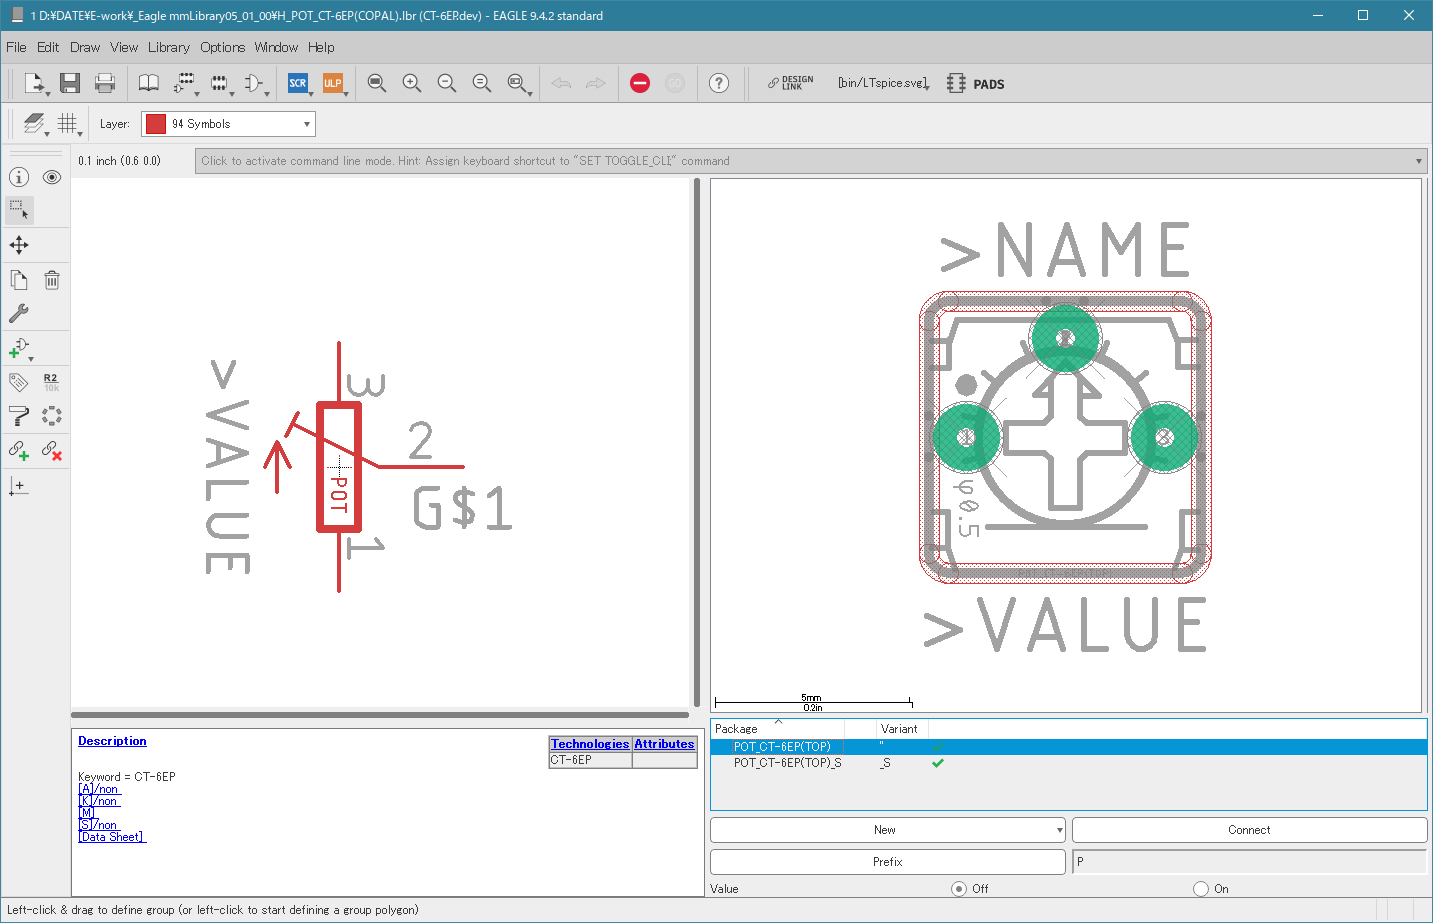Image resolution: width=1433 pixels, height=923 pixels.
Task: Toggle the Show eye tool
Action: 52,177
